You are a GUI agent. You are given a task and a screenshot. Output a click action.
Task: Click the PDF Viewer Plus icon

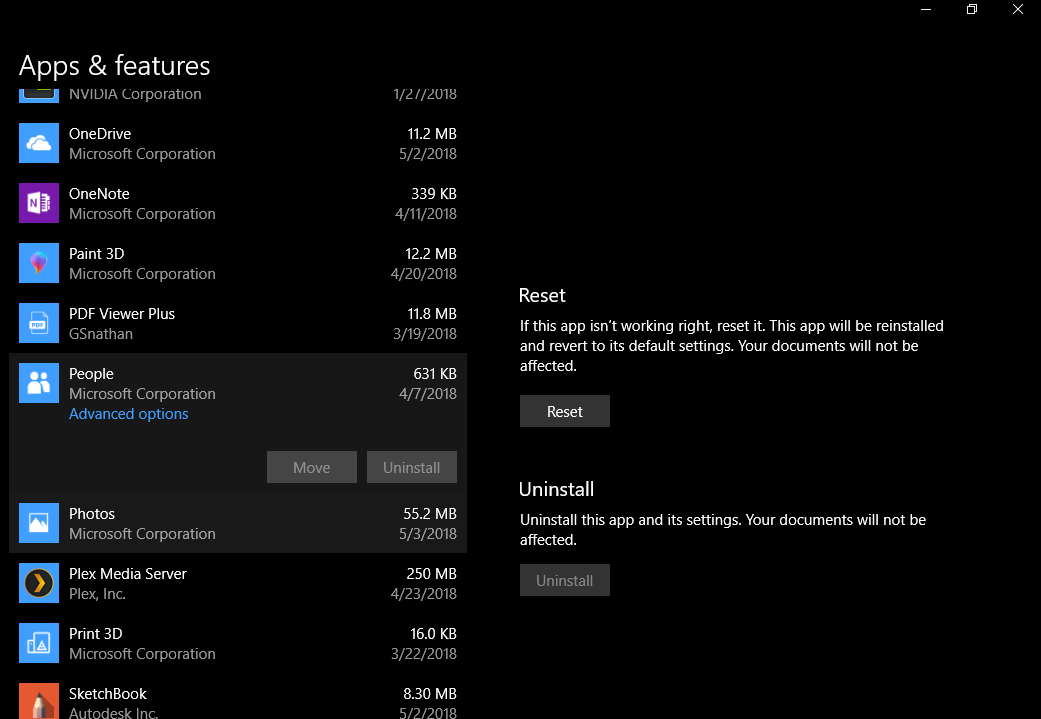click(x=38, y=323)
